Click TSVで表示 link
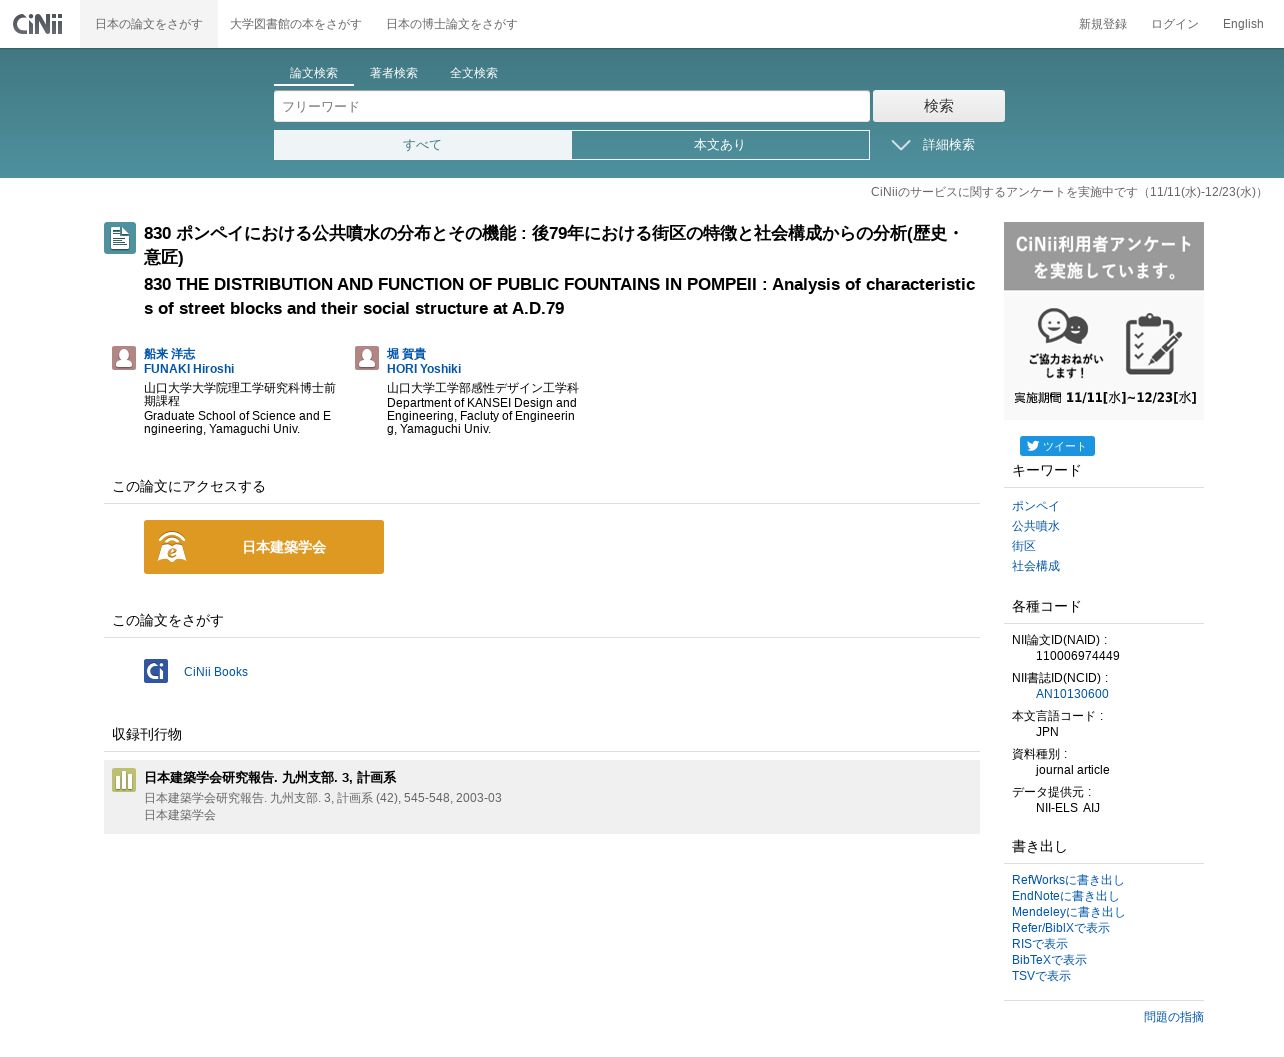Image resolution: width=1284 pixels, height=1057 pixels. click(1041, 976)
